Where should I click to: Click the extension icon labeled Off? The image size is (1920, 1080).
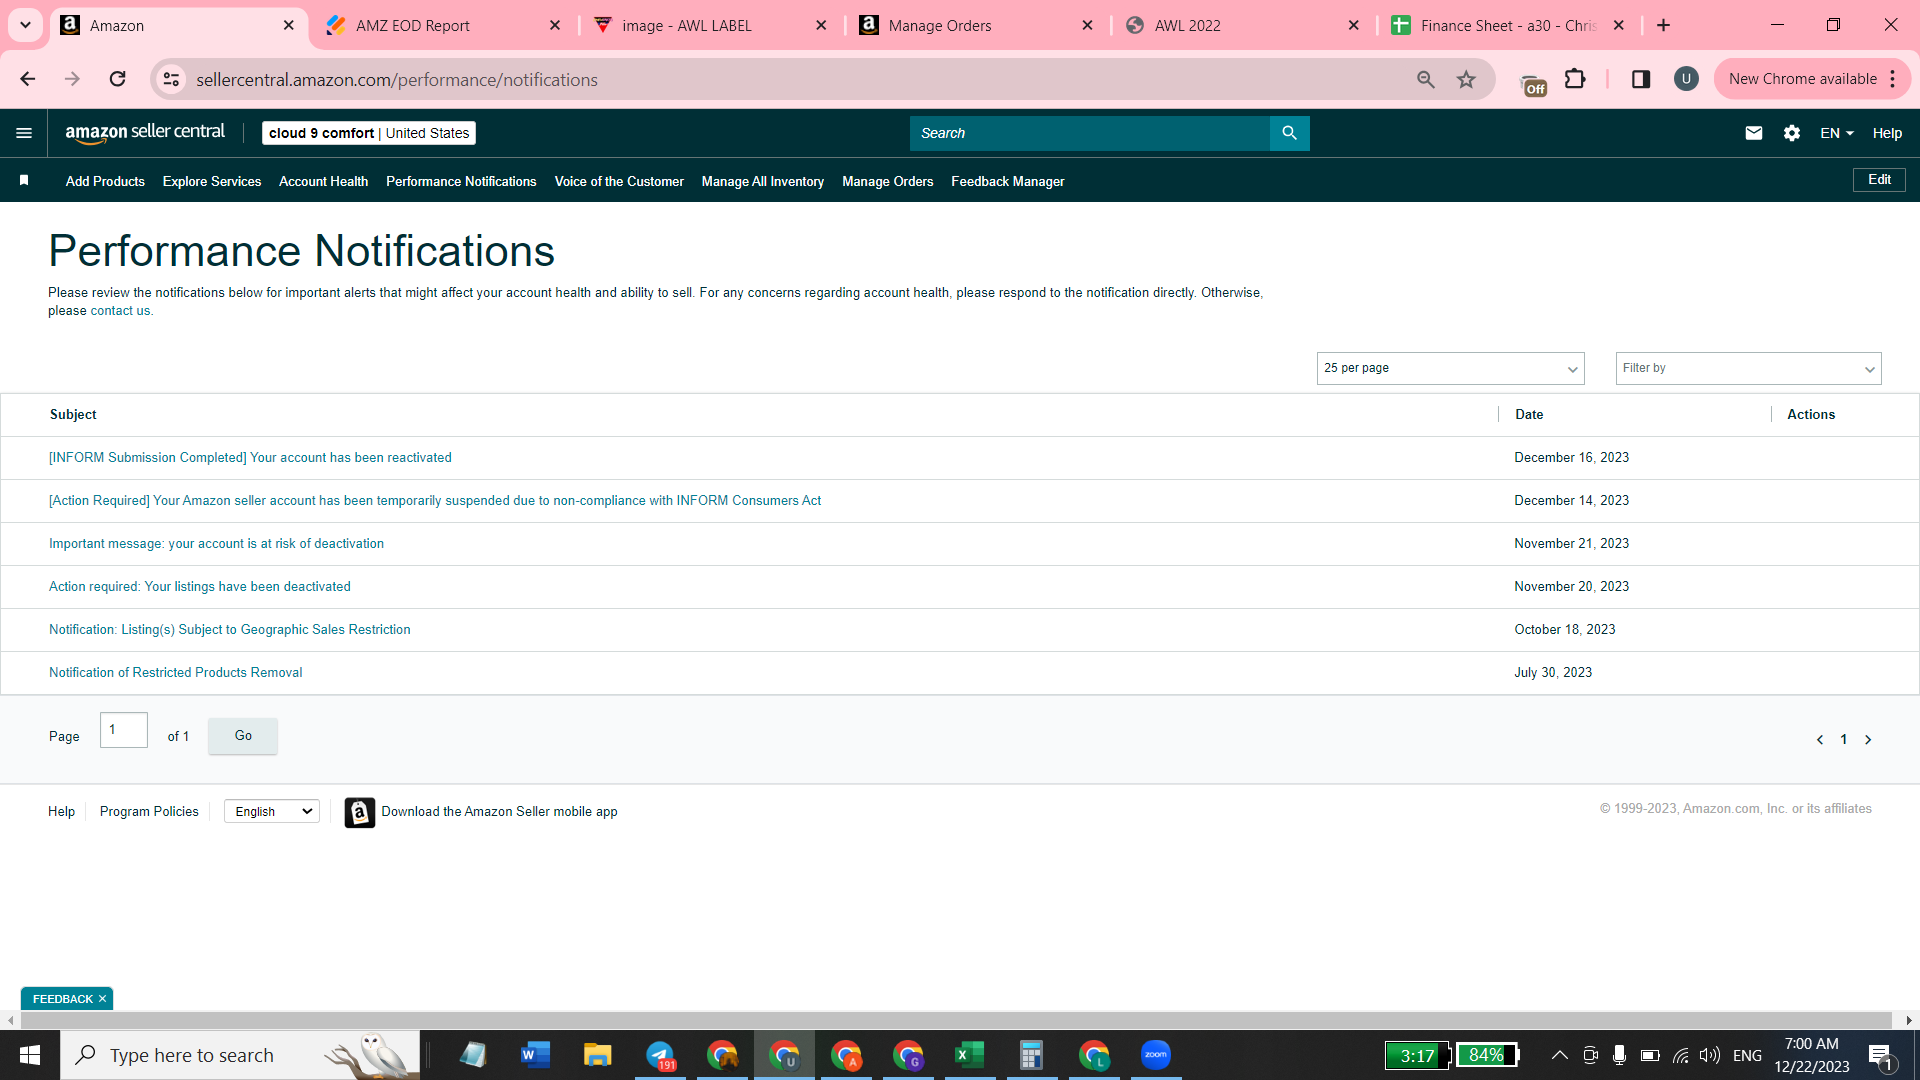pos(1533,84)
